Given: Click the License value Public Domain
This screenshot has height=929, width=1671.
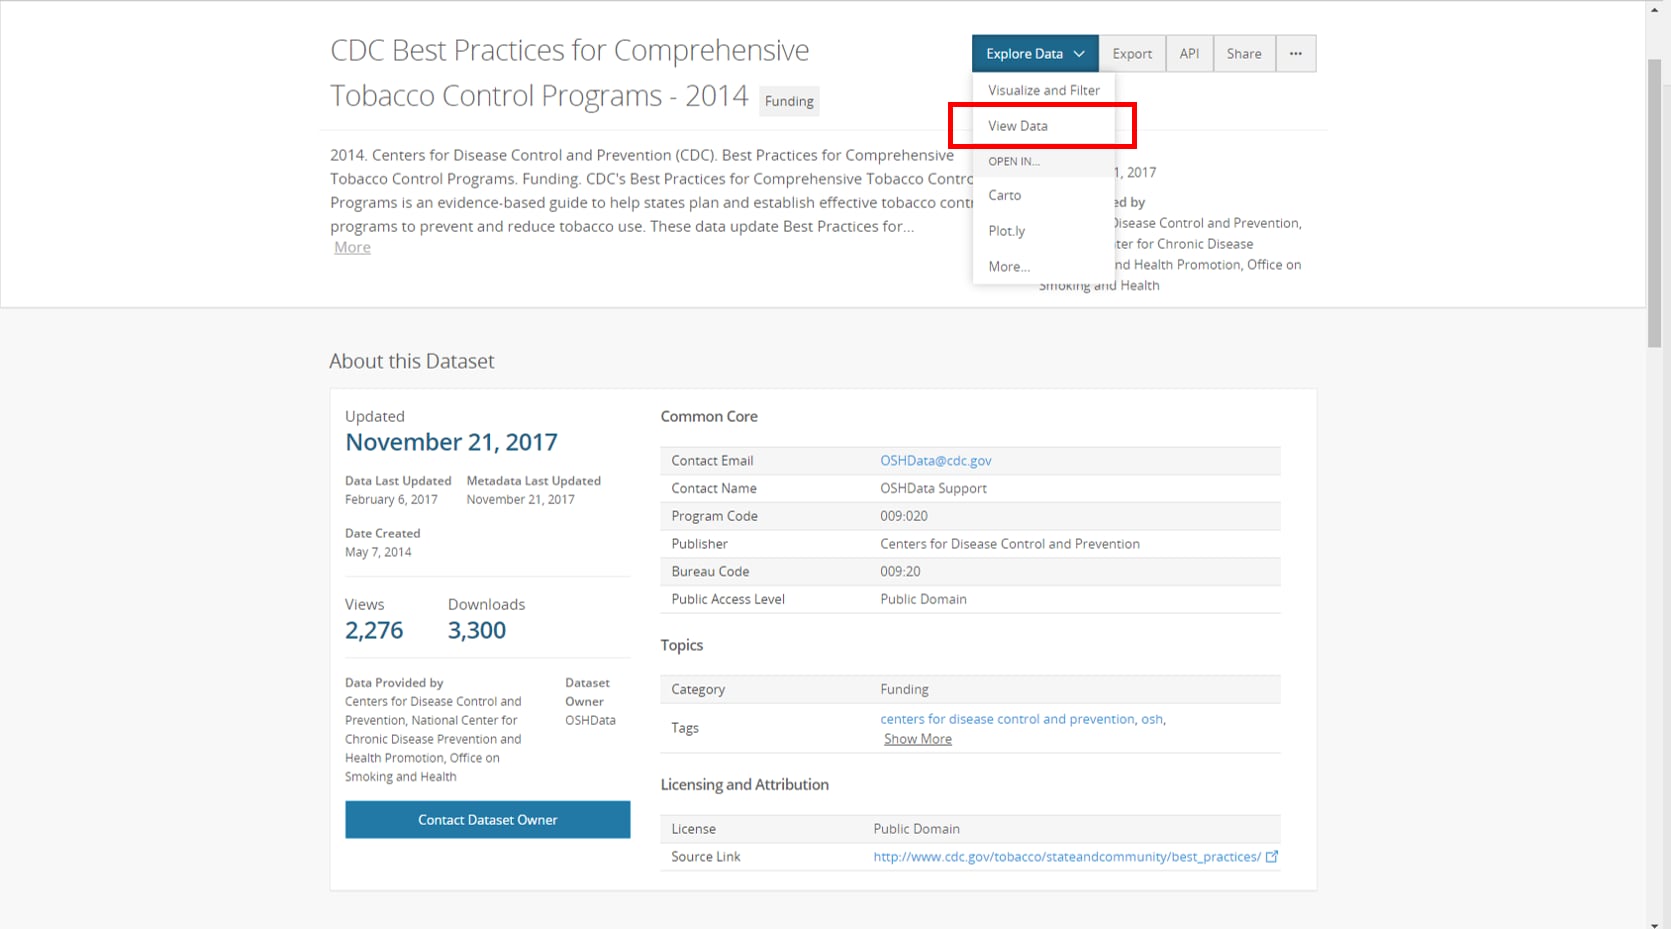Looking at the screenshot, I should 916,829.
